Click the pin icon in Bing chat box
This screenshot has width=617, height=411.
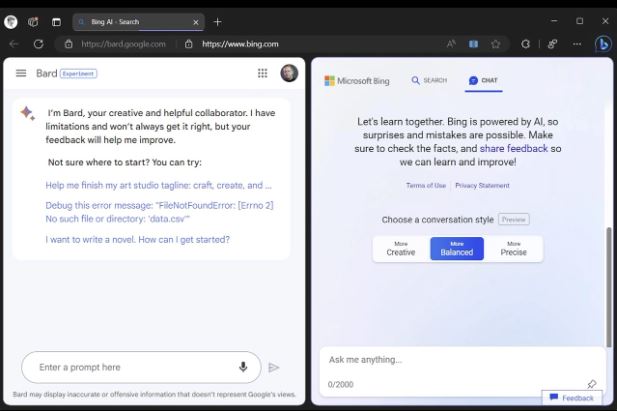pos(591,383)
